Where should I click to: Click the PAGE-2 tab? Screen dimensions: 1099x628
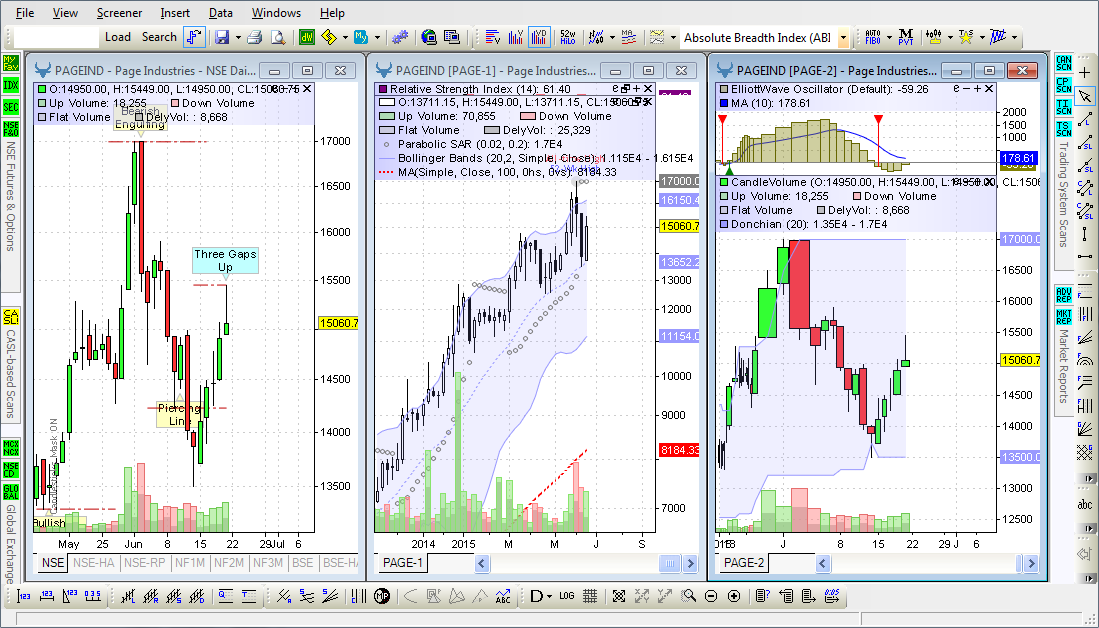tap(744, 562)
